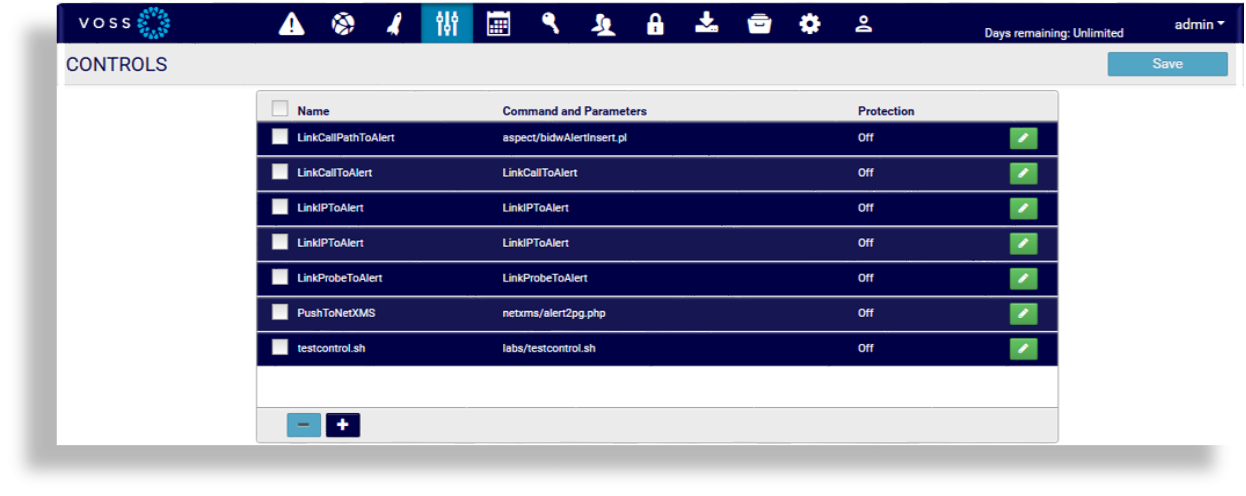This screenshot has height=496, width=1246.
Task: Edit the testcontrol.sh row with pencil
Action: 1023,348
